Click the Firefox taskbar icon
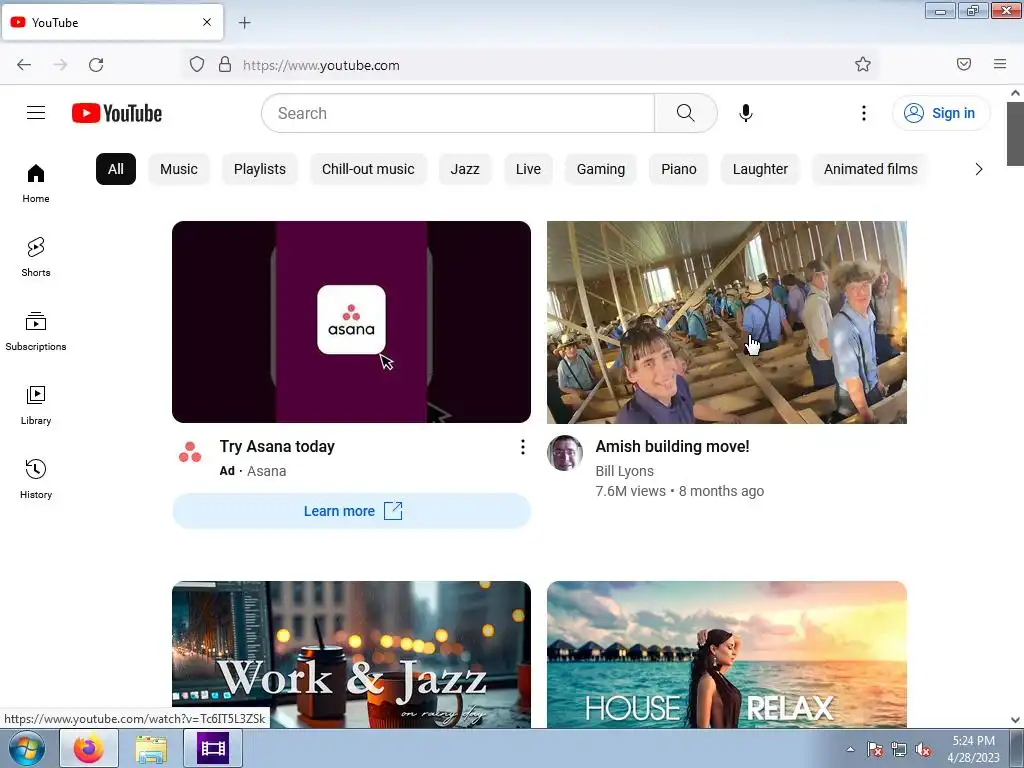Screen dimensions: 1024x768 89,748
